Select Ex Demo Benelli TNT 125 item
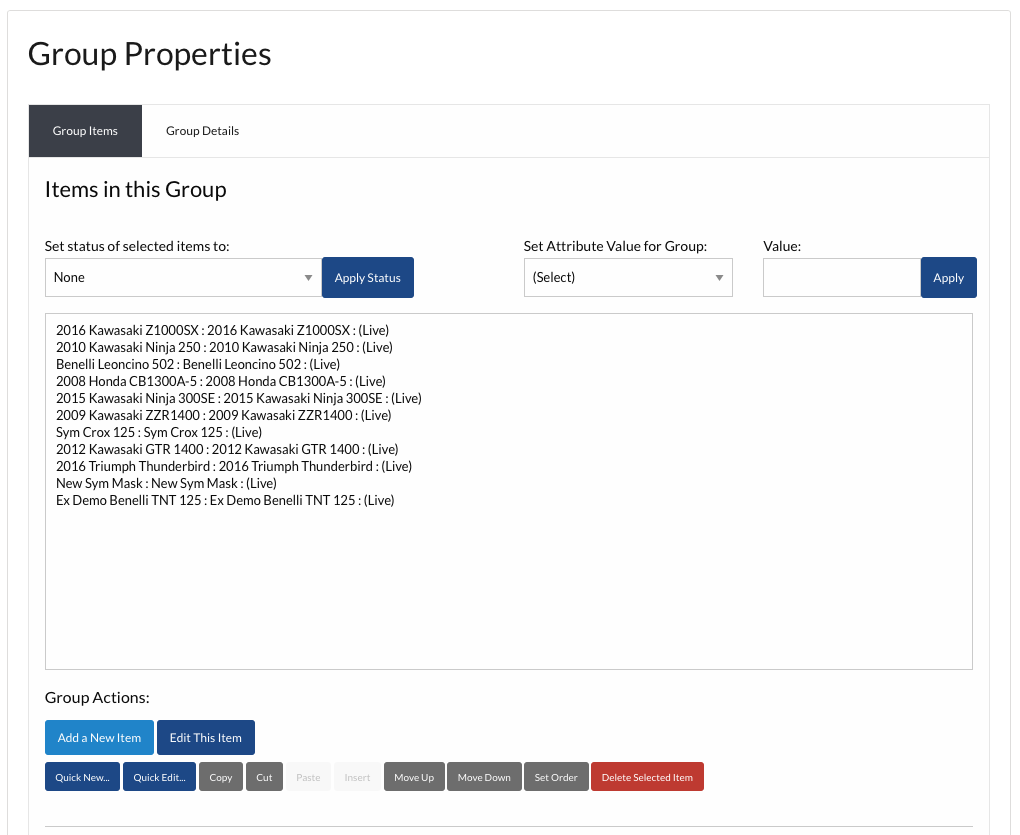1020x835 pixels. (x=225, y=500)
